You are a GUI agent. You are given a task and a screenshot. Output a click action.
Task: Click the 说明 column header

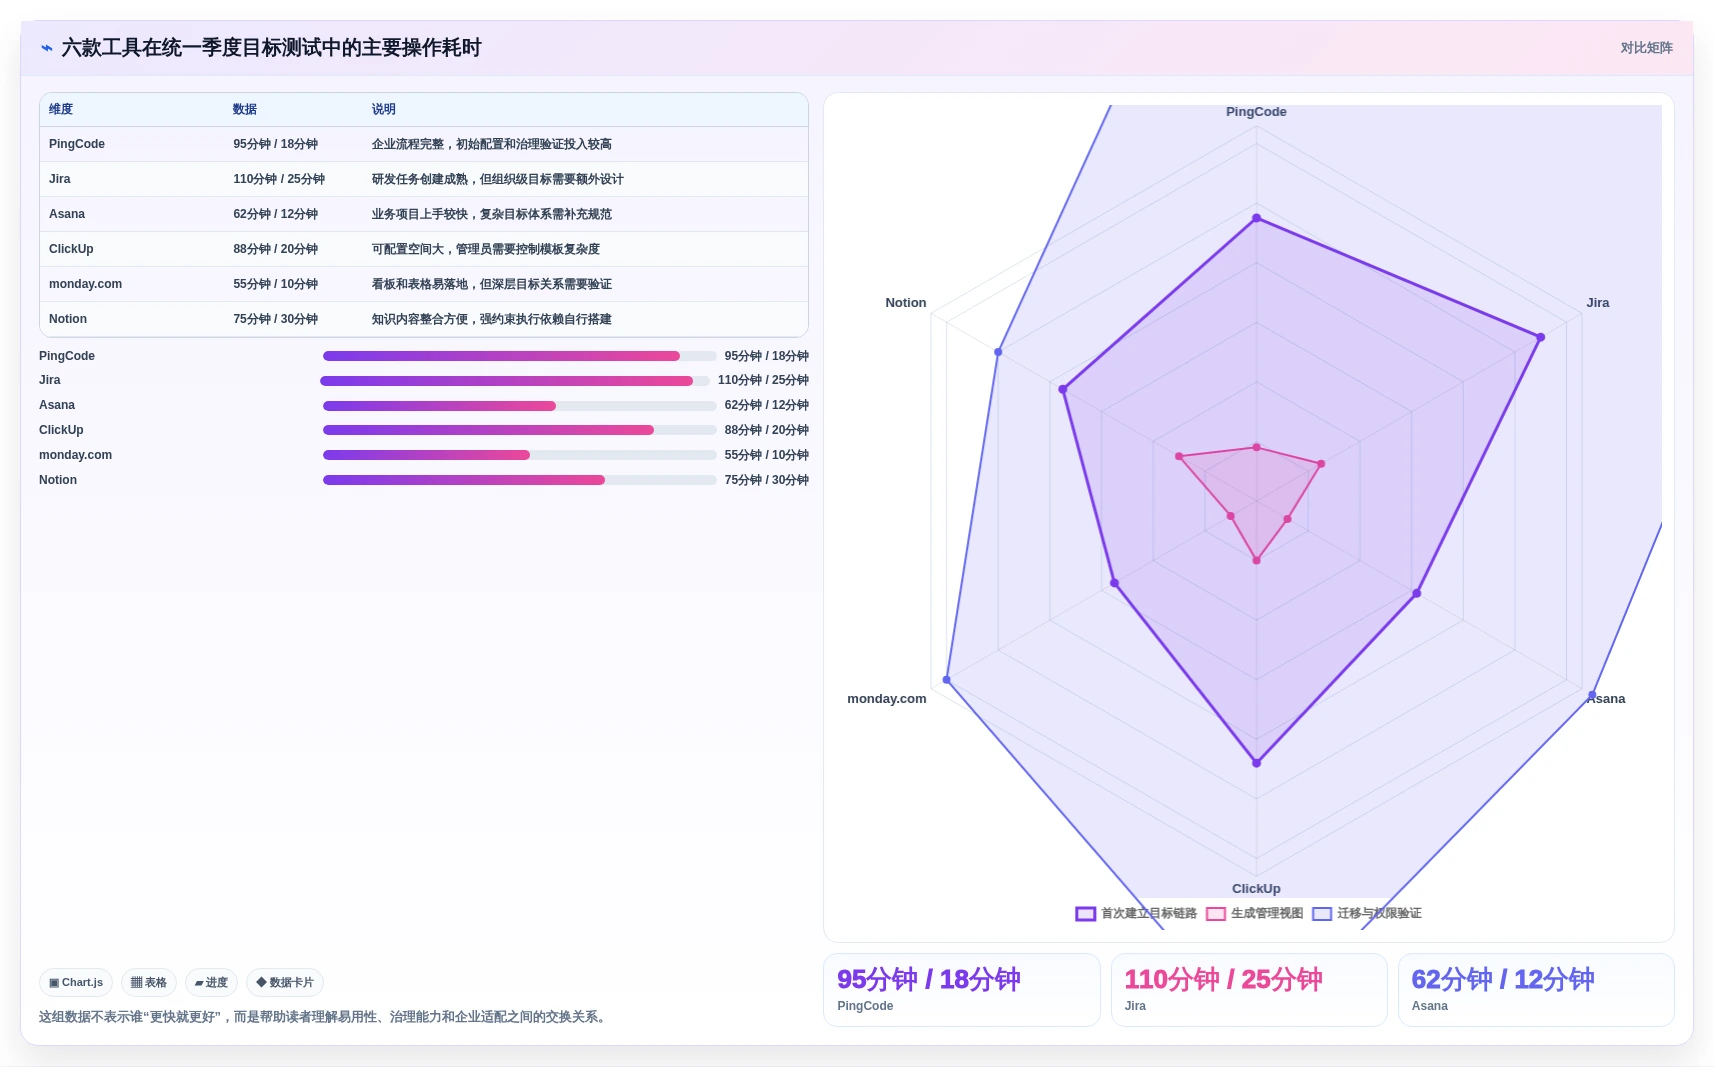(x=384, y=110)
